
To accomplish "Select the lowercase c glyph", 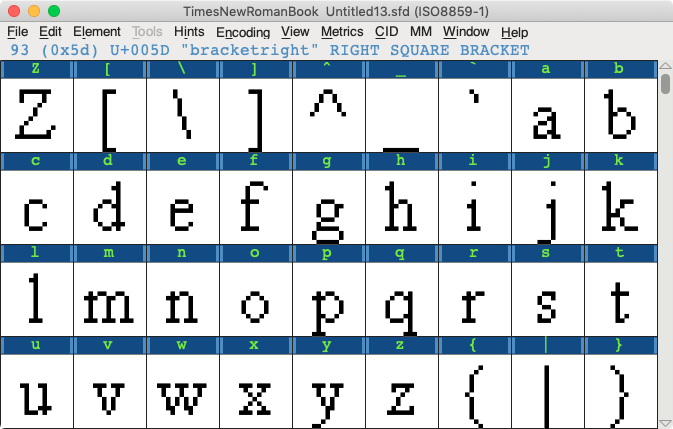I will [37, 207].
